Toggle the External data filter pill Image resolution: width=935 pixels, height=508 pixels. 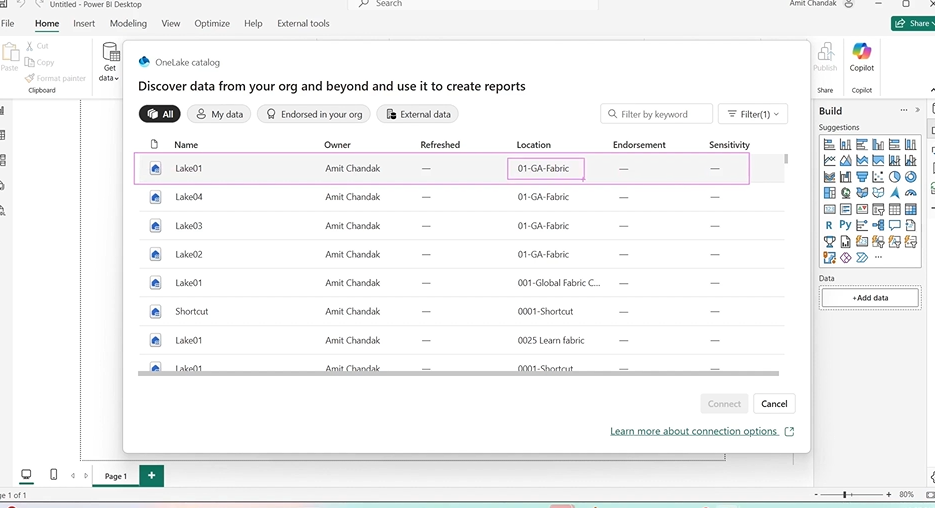point(417,114)
